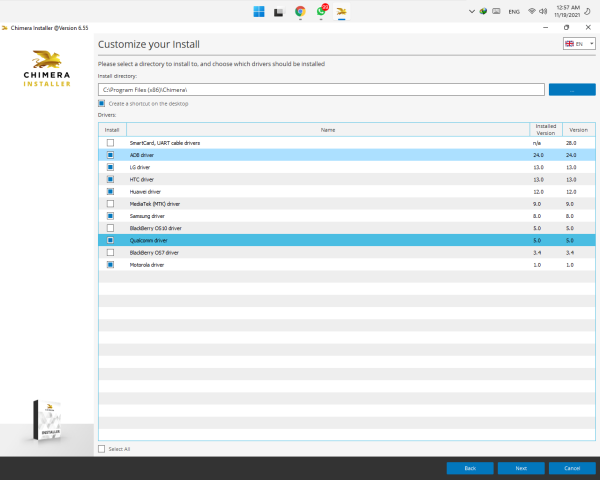The width and height of the screenshot is (600, 480).
Task: Toggle Create a shortcut on the desktop
Action: (x=101, y=103)
